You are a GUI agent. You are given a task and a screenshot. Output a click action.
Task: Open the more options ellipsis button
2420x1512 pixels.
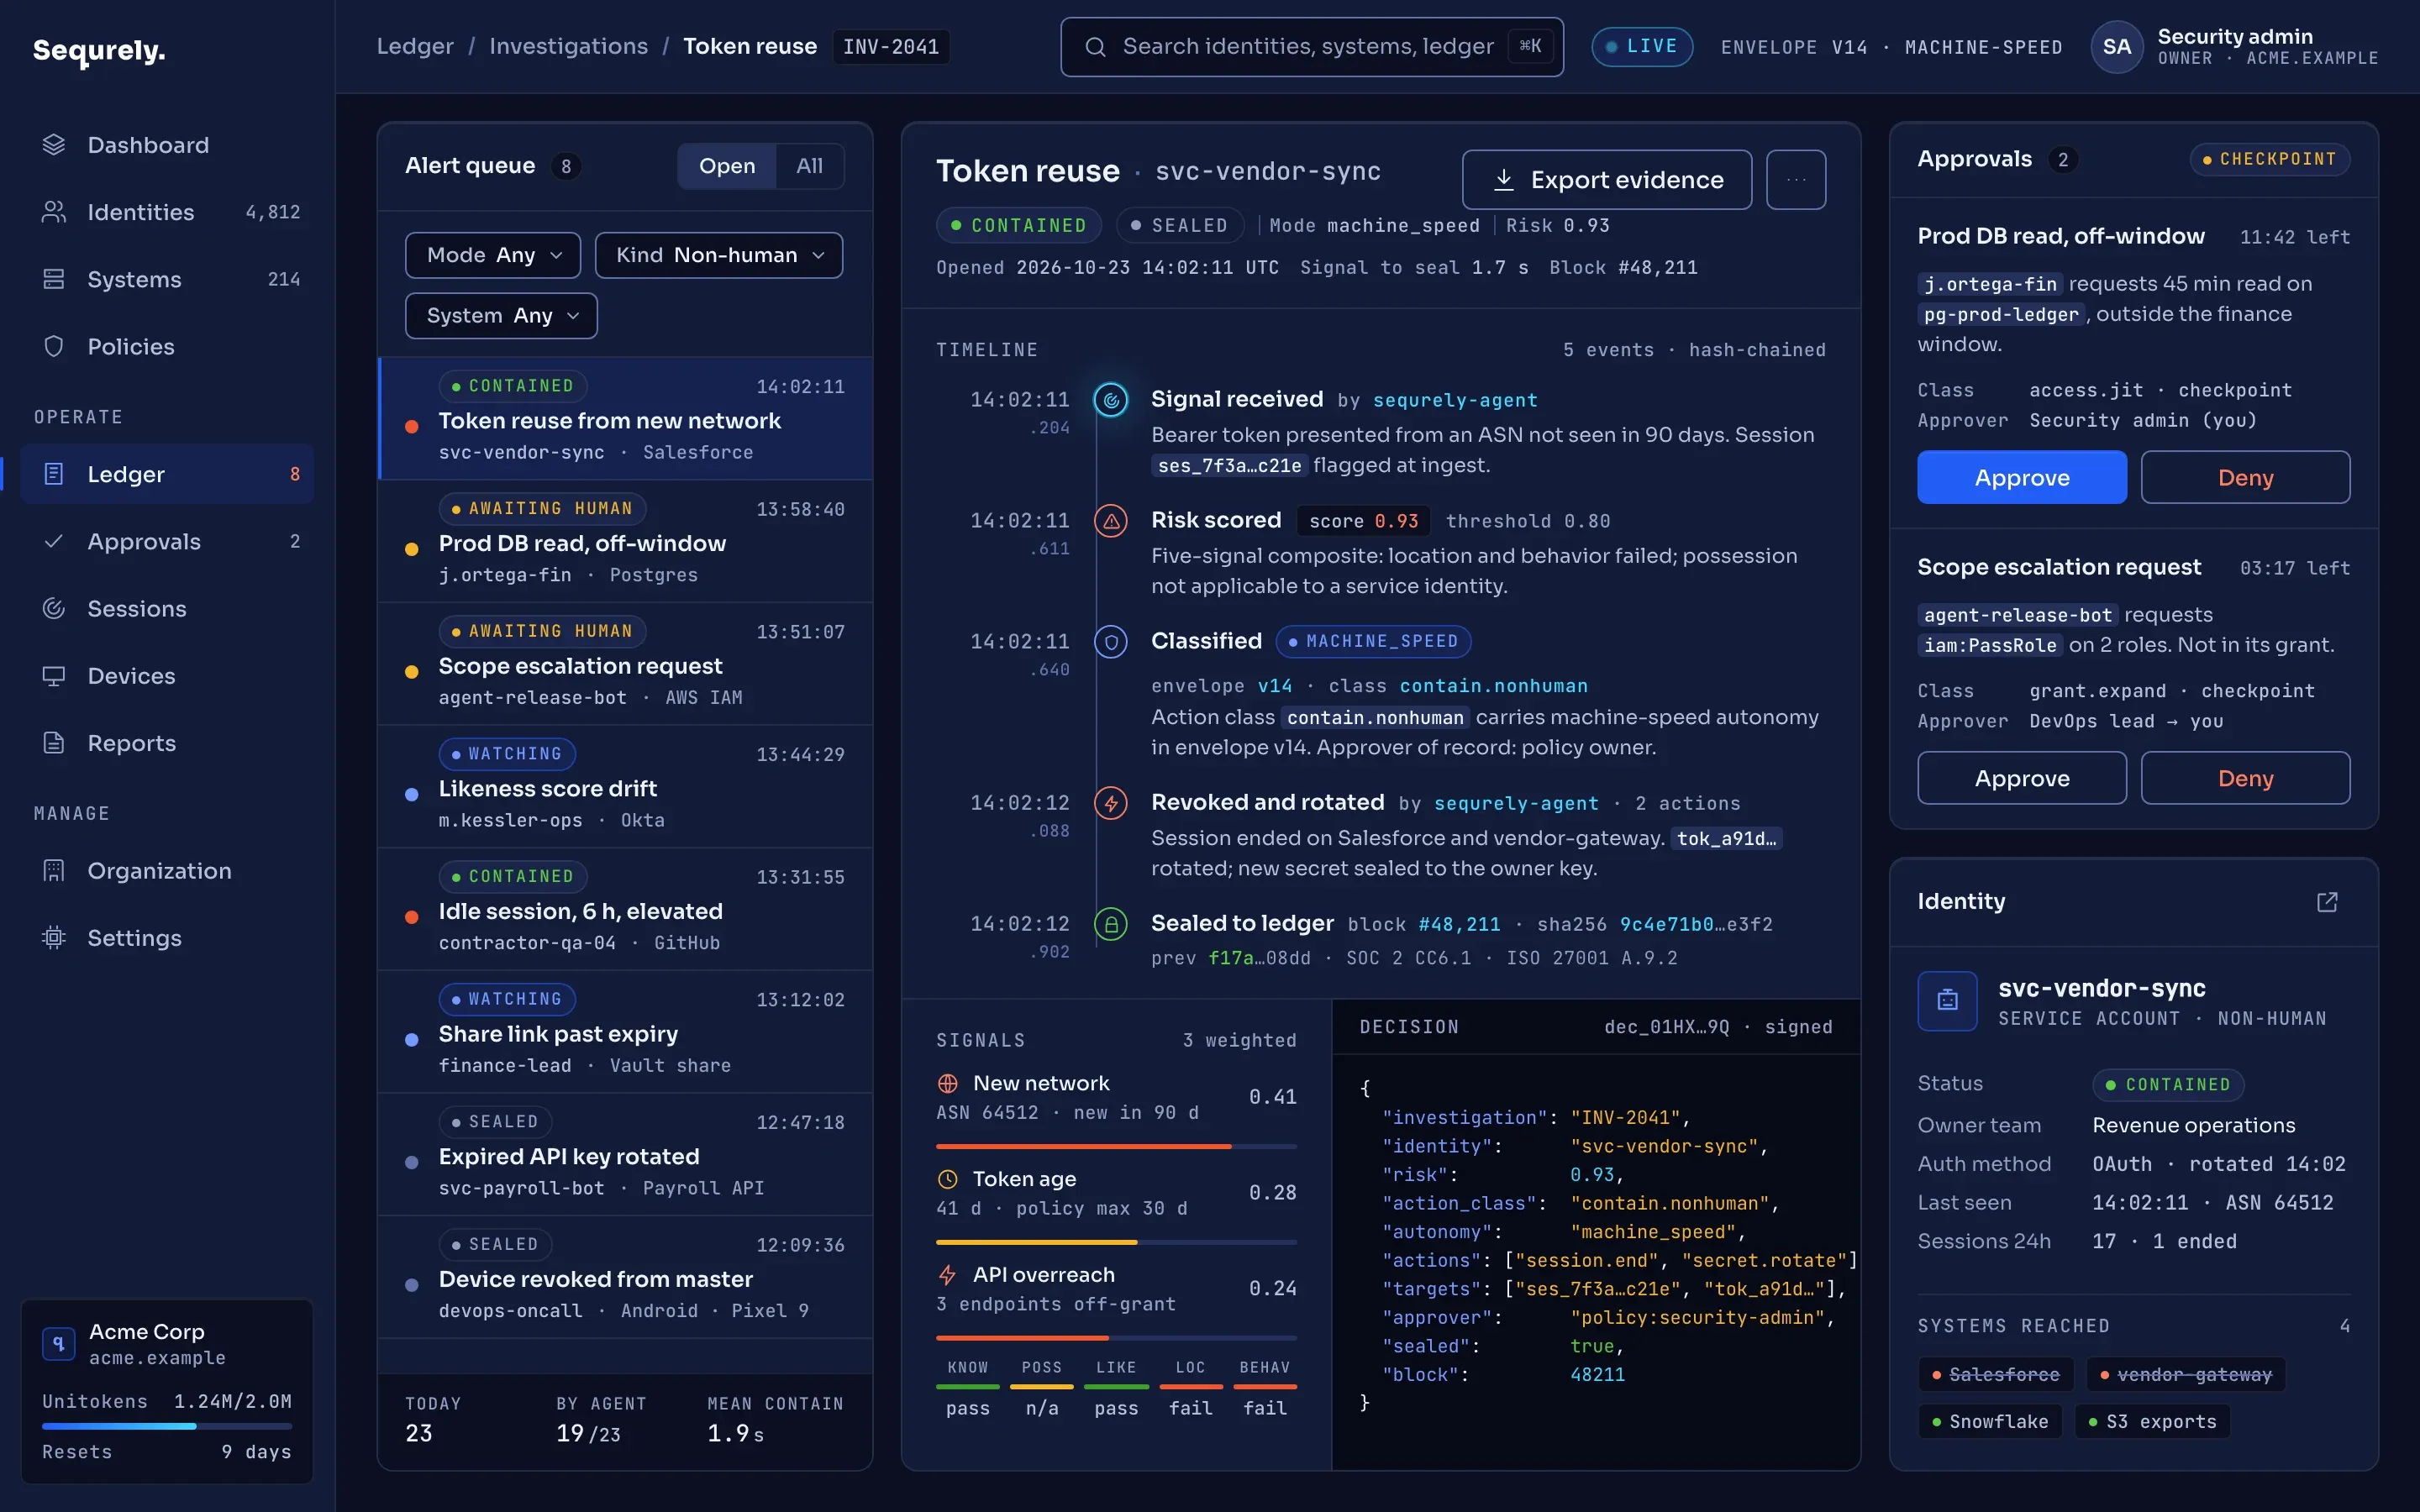click(x=1796, y=180)
